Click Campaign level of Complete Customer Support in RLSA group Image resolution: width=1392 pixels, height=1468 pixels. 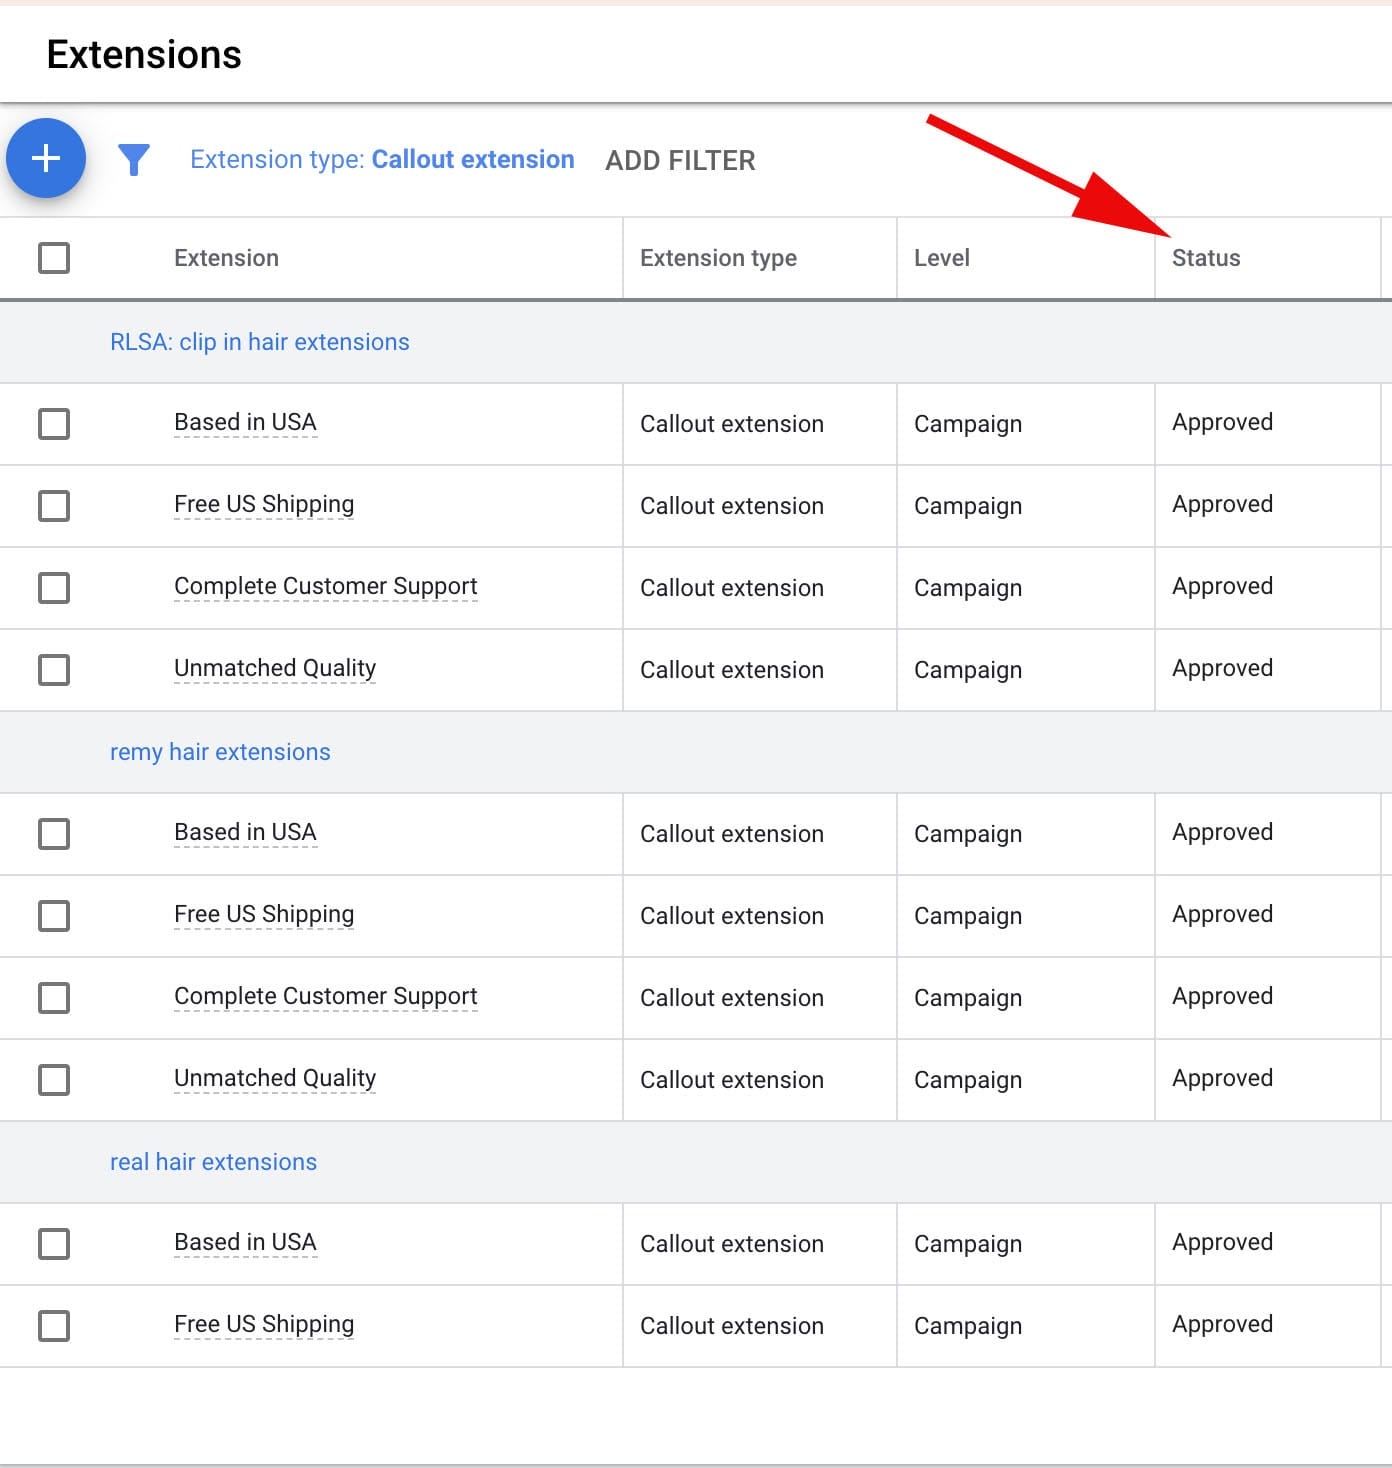click(x=968, y=588)
